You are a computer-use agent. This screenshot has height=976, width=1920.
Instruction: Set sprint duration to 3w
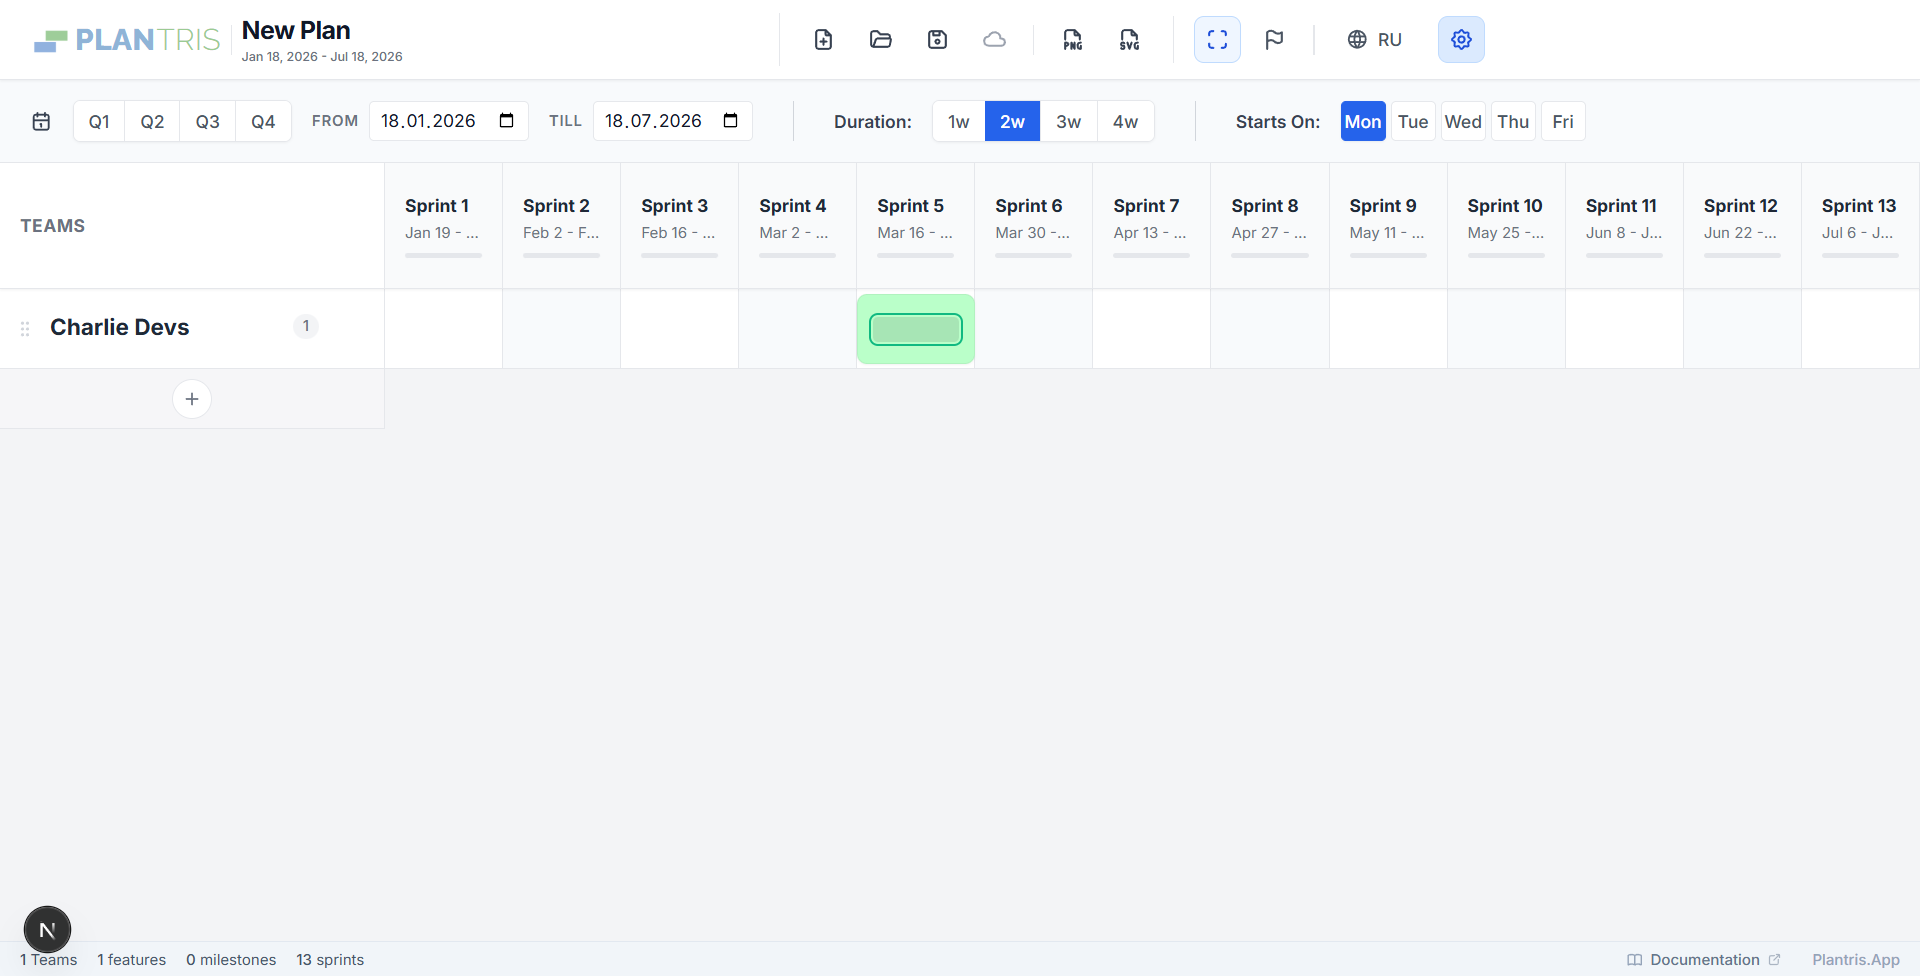point(1068,121)
